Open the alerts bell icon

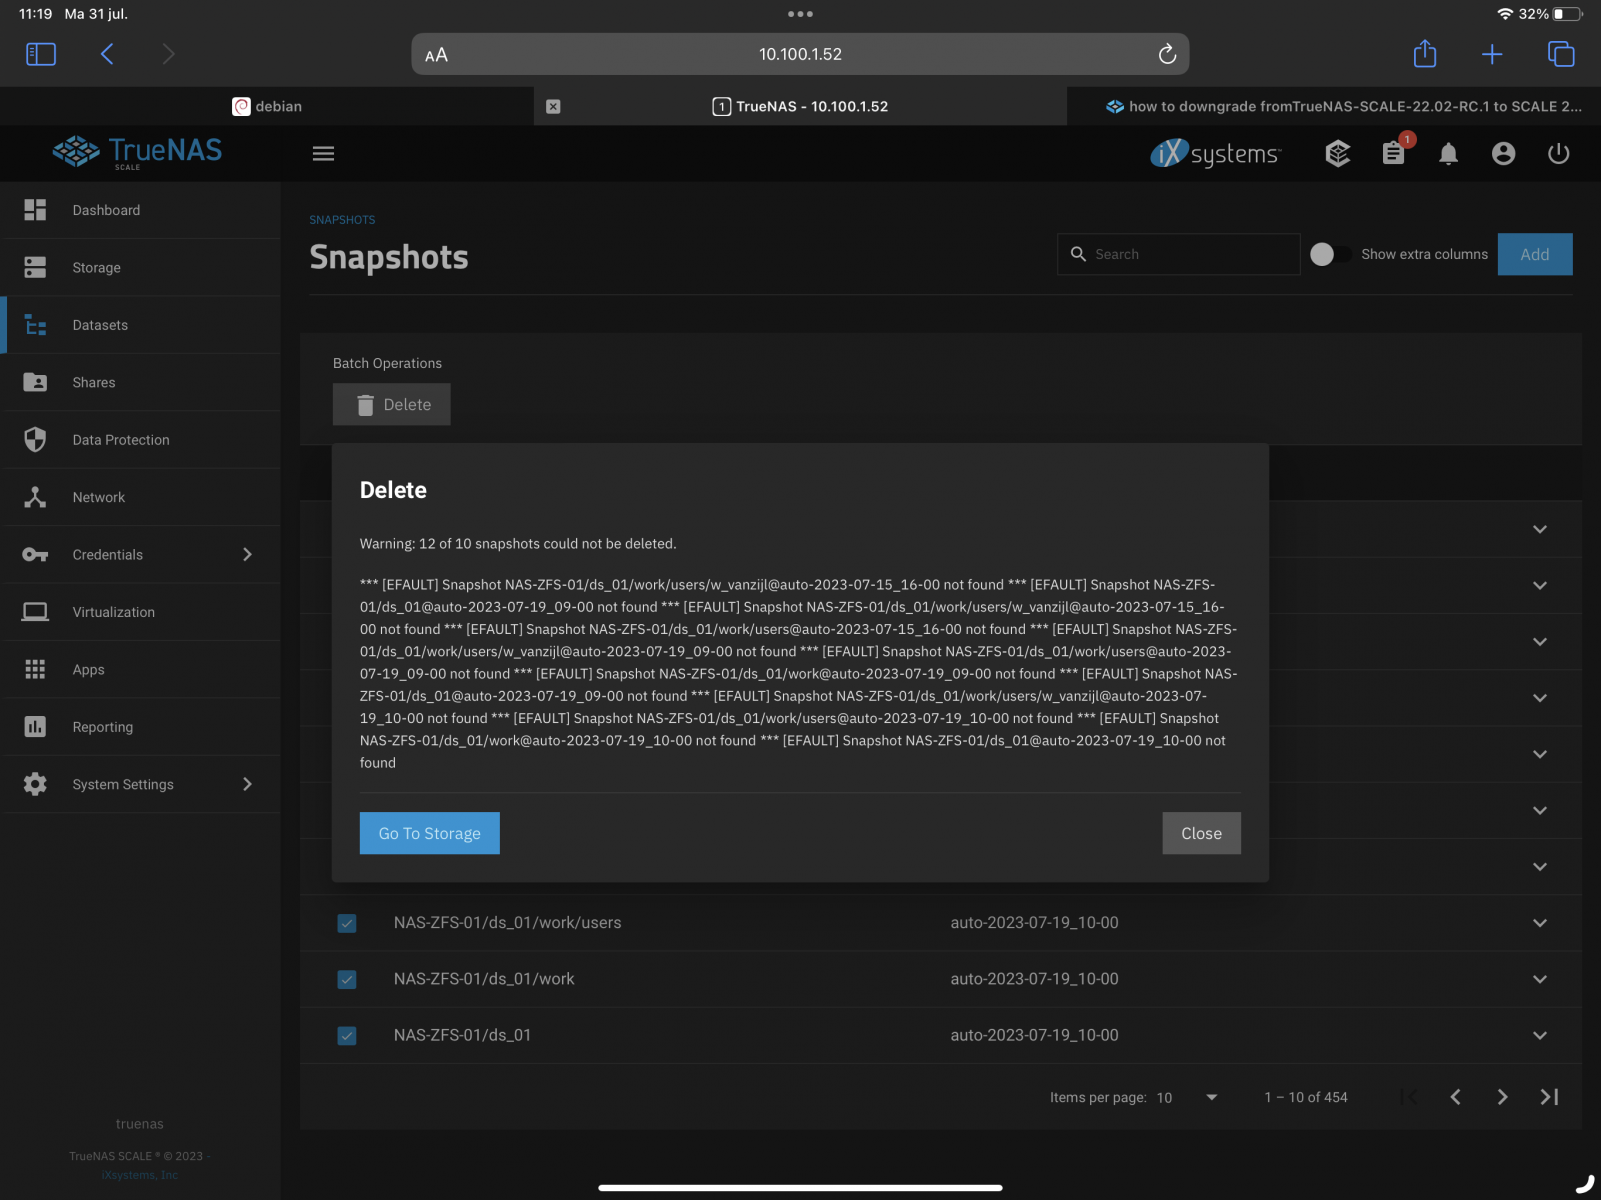[x=1448, y=154]
